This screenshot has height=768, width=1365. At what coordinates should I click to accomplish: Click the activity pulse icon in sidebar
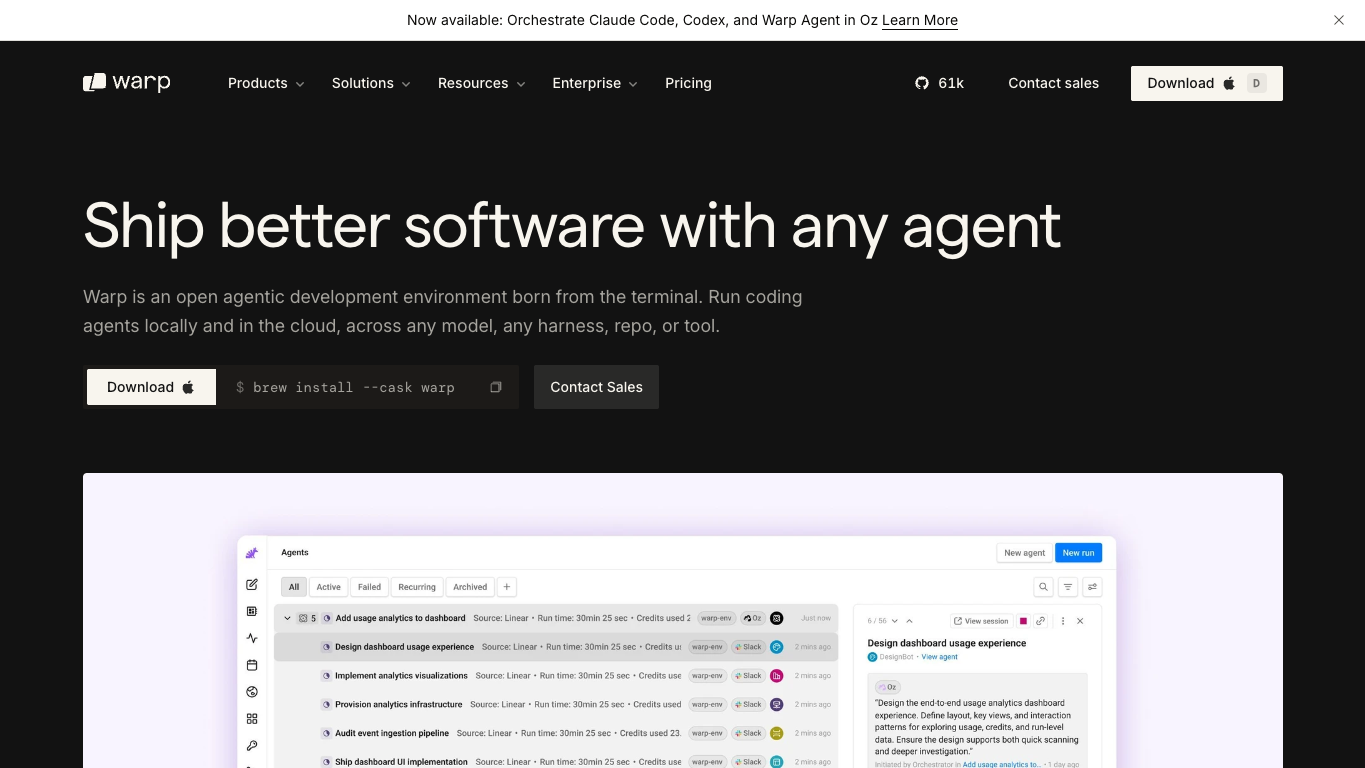coord(252,638)
